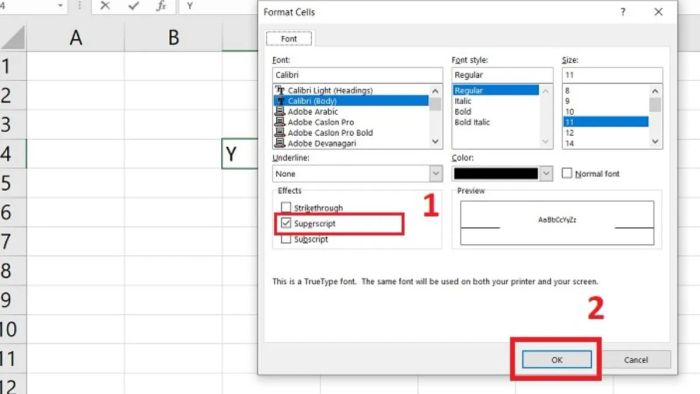Viewport: 700px width, 394px height.
Task: Select row 2 header
Action: point(13,95)
